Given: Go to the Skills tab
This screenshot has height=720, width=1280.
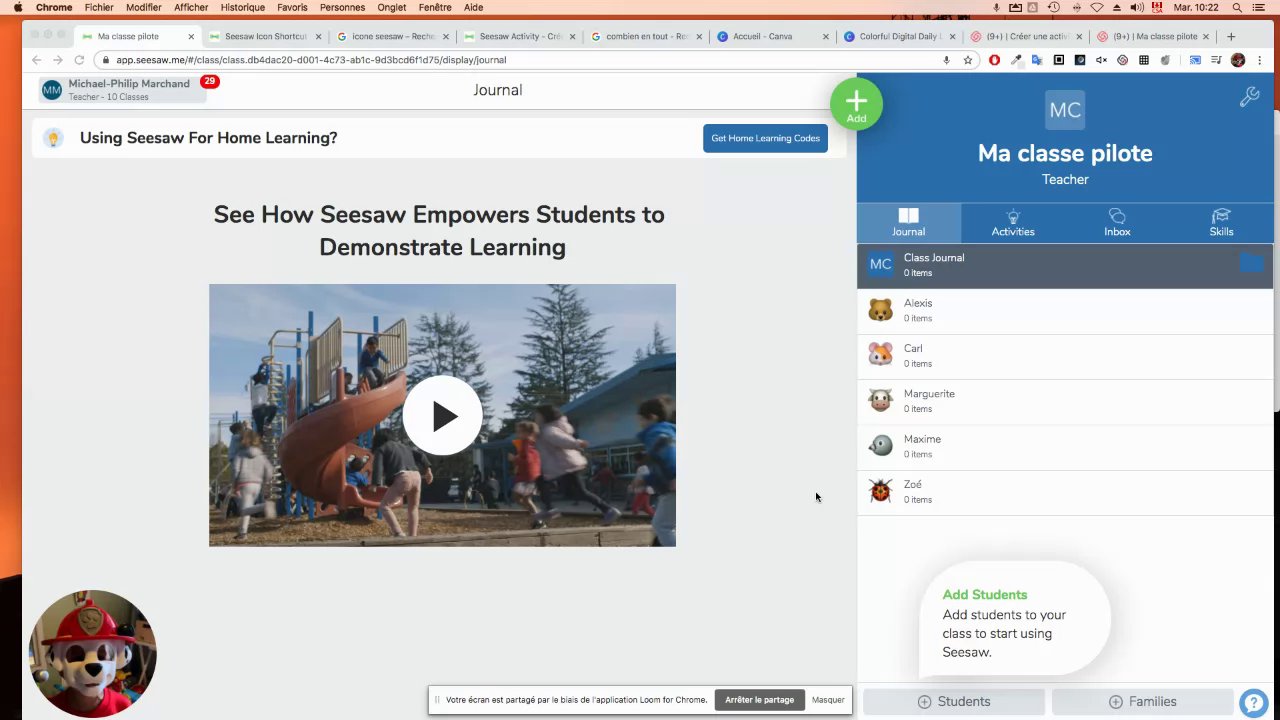Looking at the screenshot, I should tap(1221, 223).
